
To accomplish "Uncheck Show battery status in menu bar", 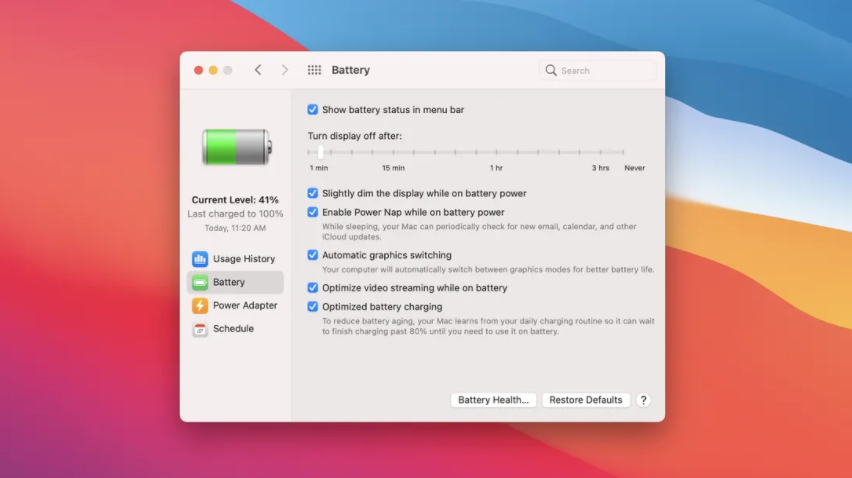I will pyautogui.click(x=313, y=110).
